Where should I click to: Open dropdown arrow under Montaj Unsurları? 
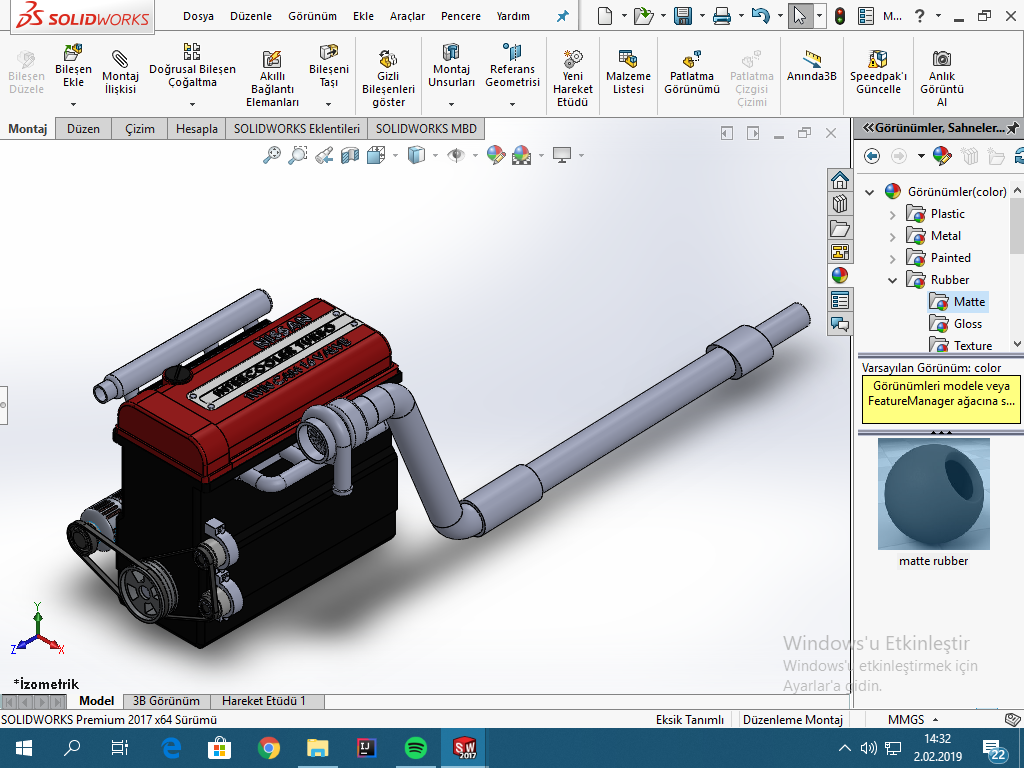451,104
